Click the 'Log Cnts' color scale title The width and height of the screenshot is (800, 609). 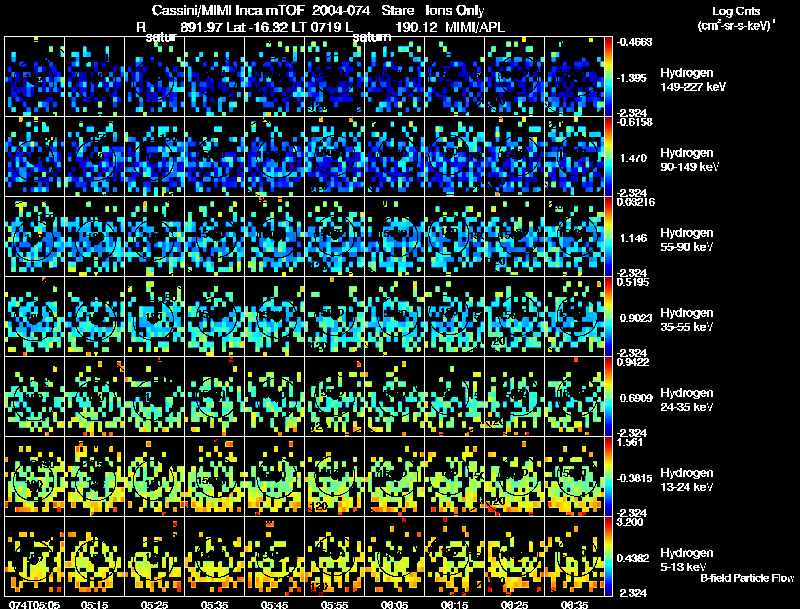(736, 11)
